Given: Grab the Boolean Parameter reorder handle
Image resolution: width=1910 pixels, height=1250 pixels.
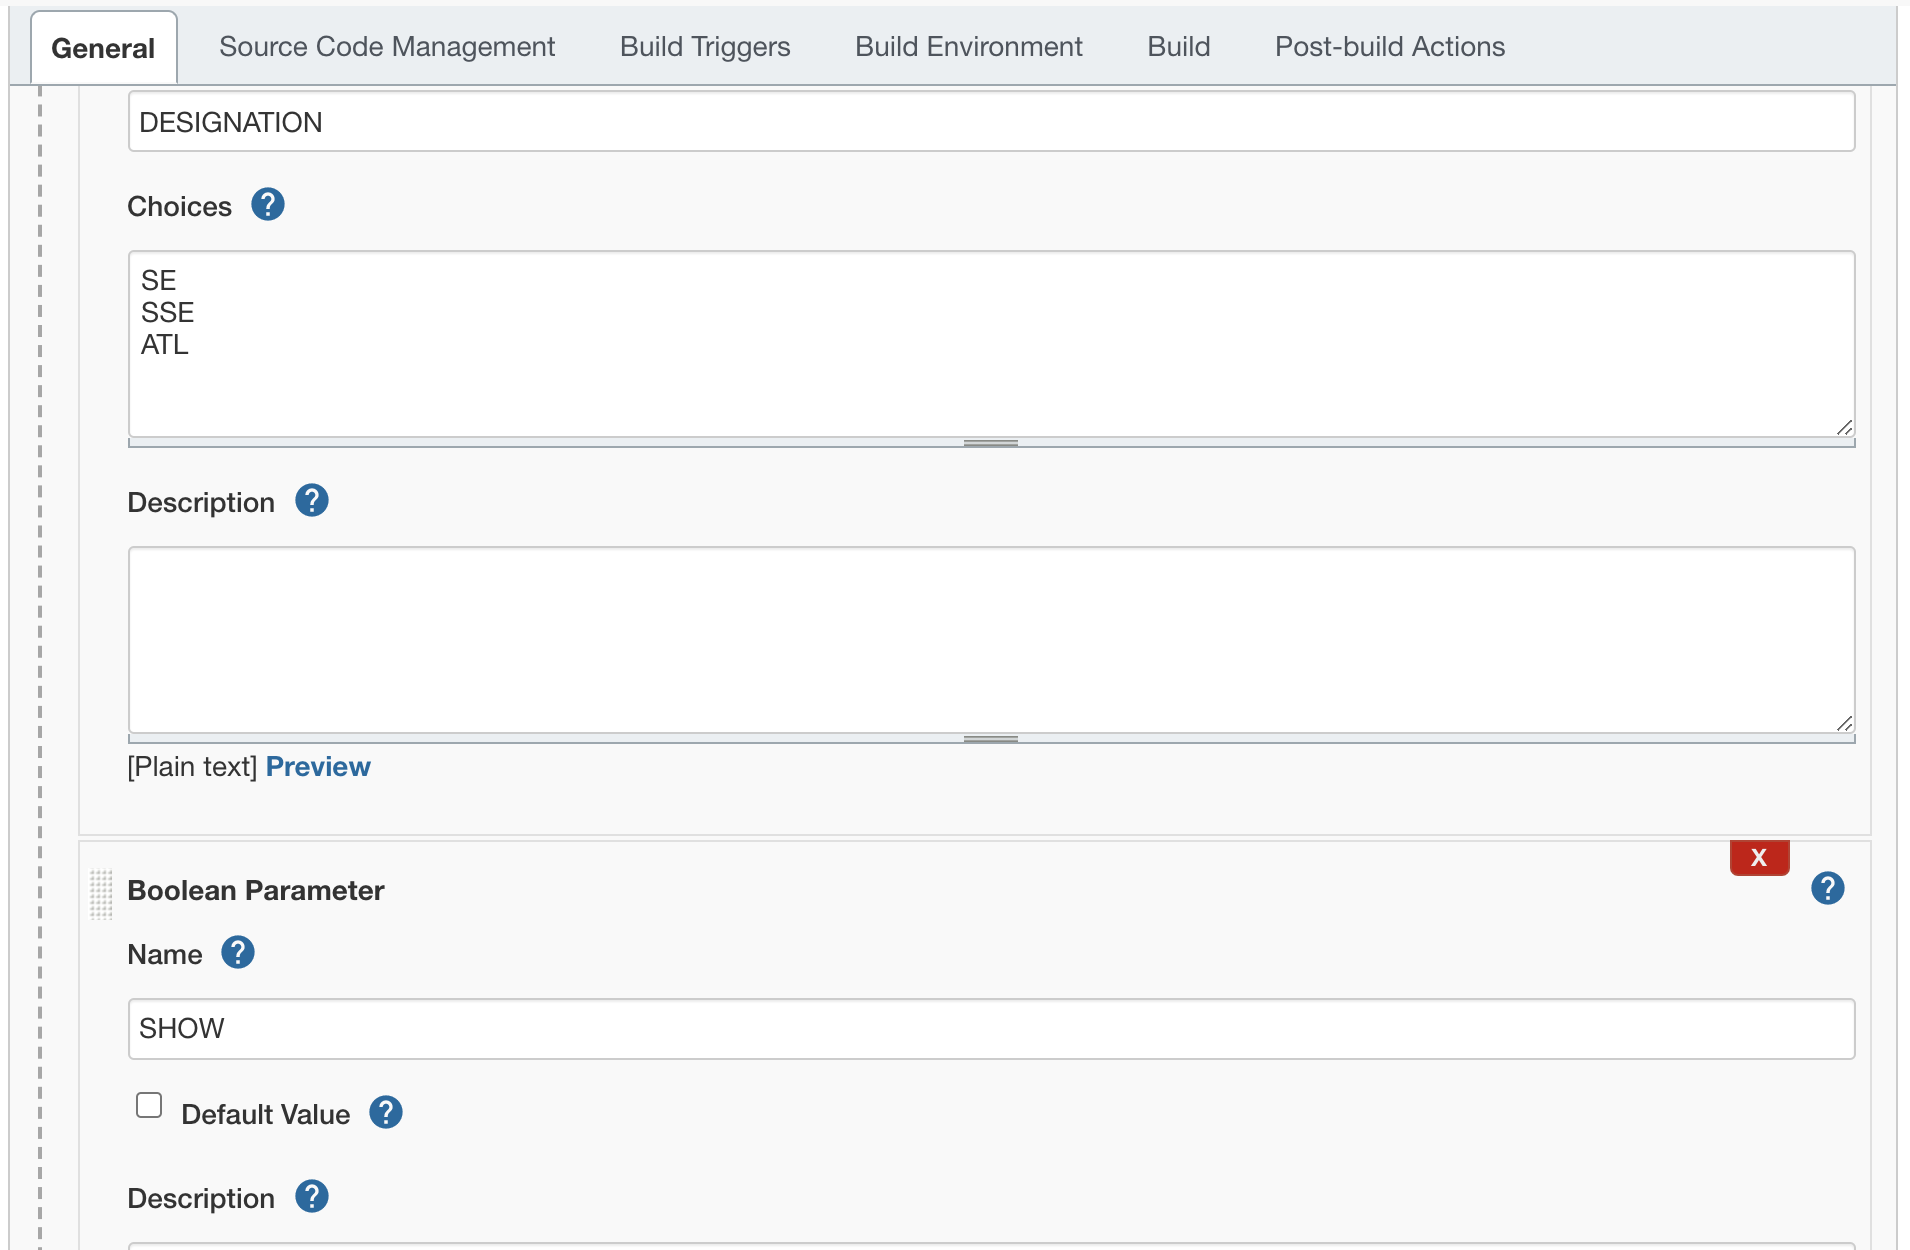Looking at the screenshot, I should [101, 894].
